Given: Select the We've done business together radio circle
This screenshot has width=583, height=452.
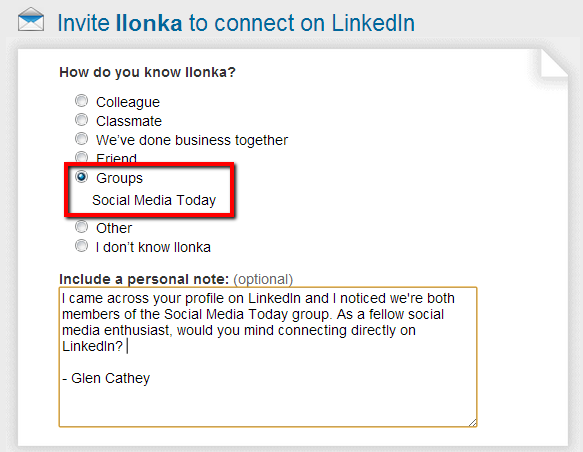Looking at the screenshot, I should click(x=81, y=139).
